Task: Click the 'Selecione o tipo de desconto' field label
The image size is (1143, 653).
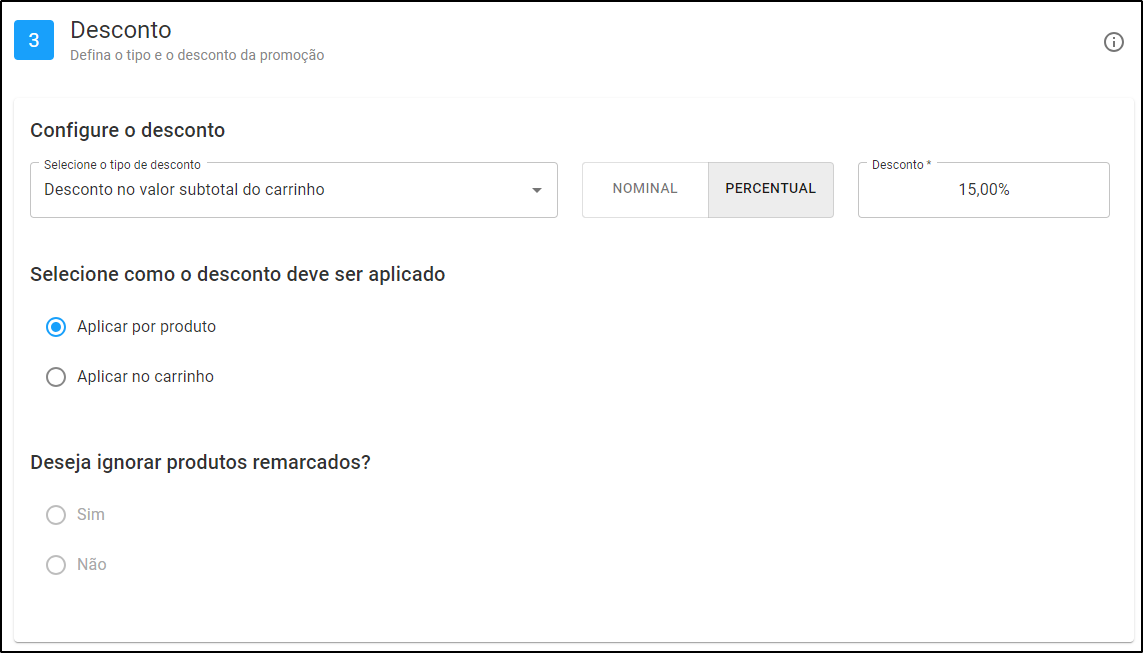Action: (122, 165)
